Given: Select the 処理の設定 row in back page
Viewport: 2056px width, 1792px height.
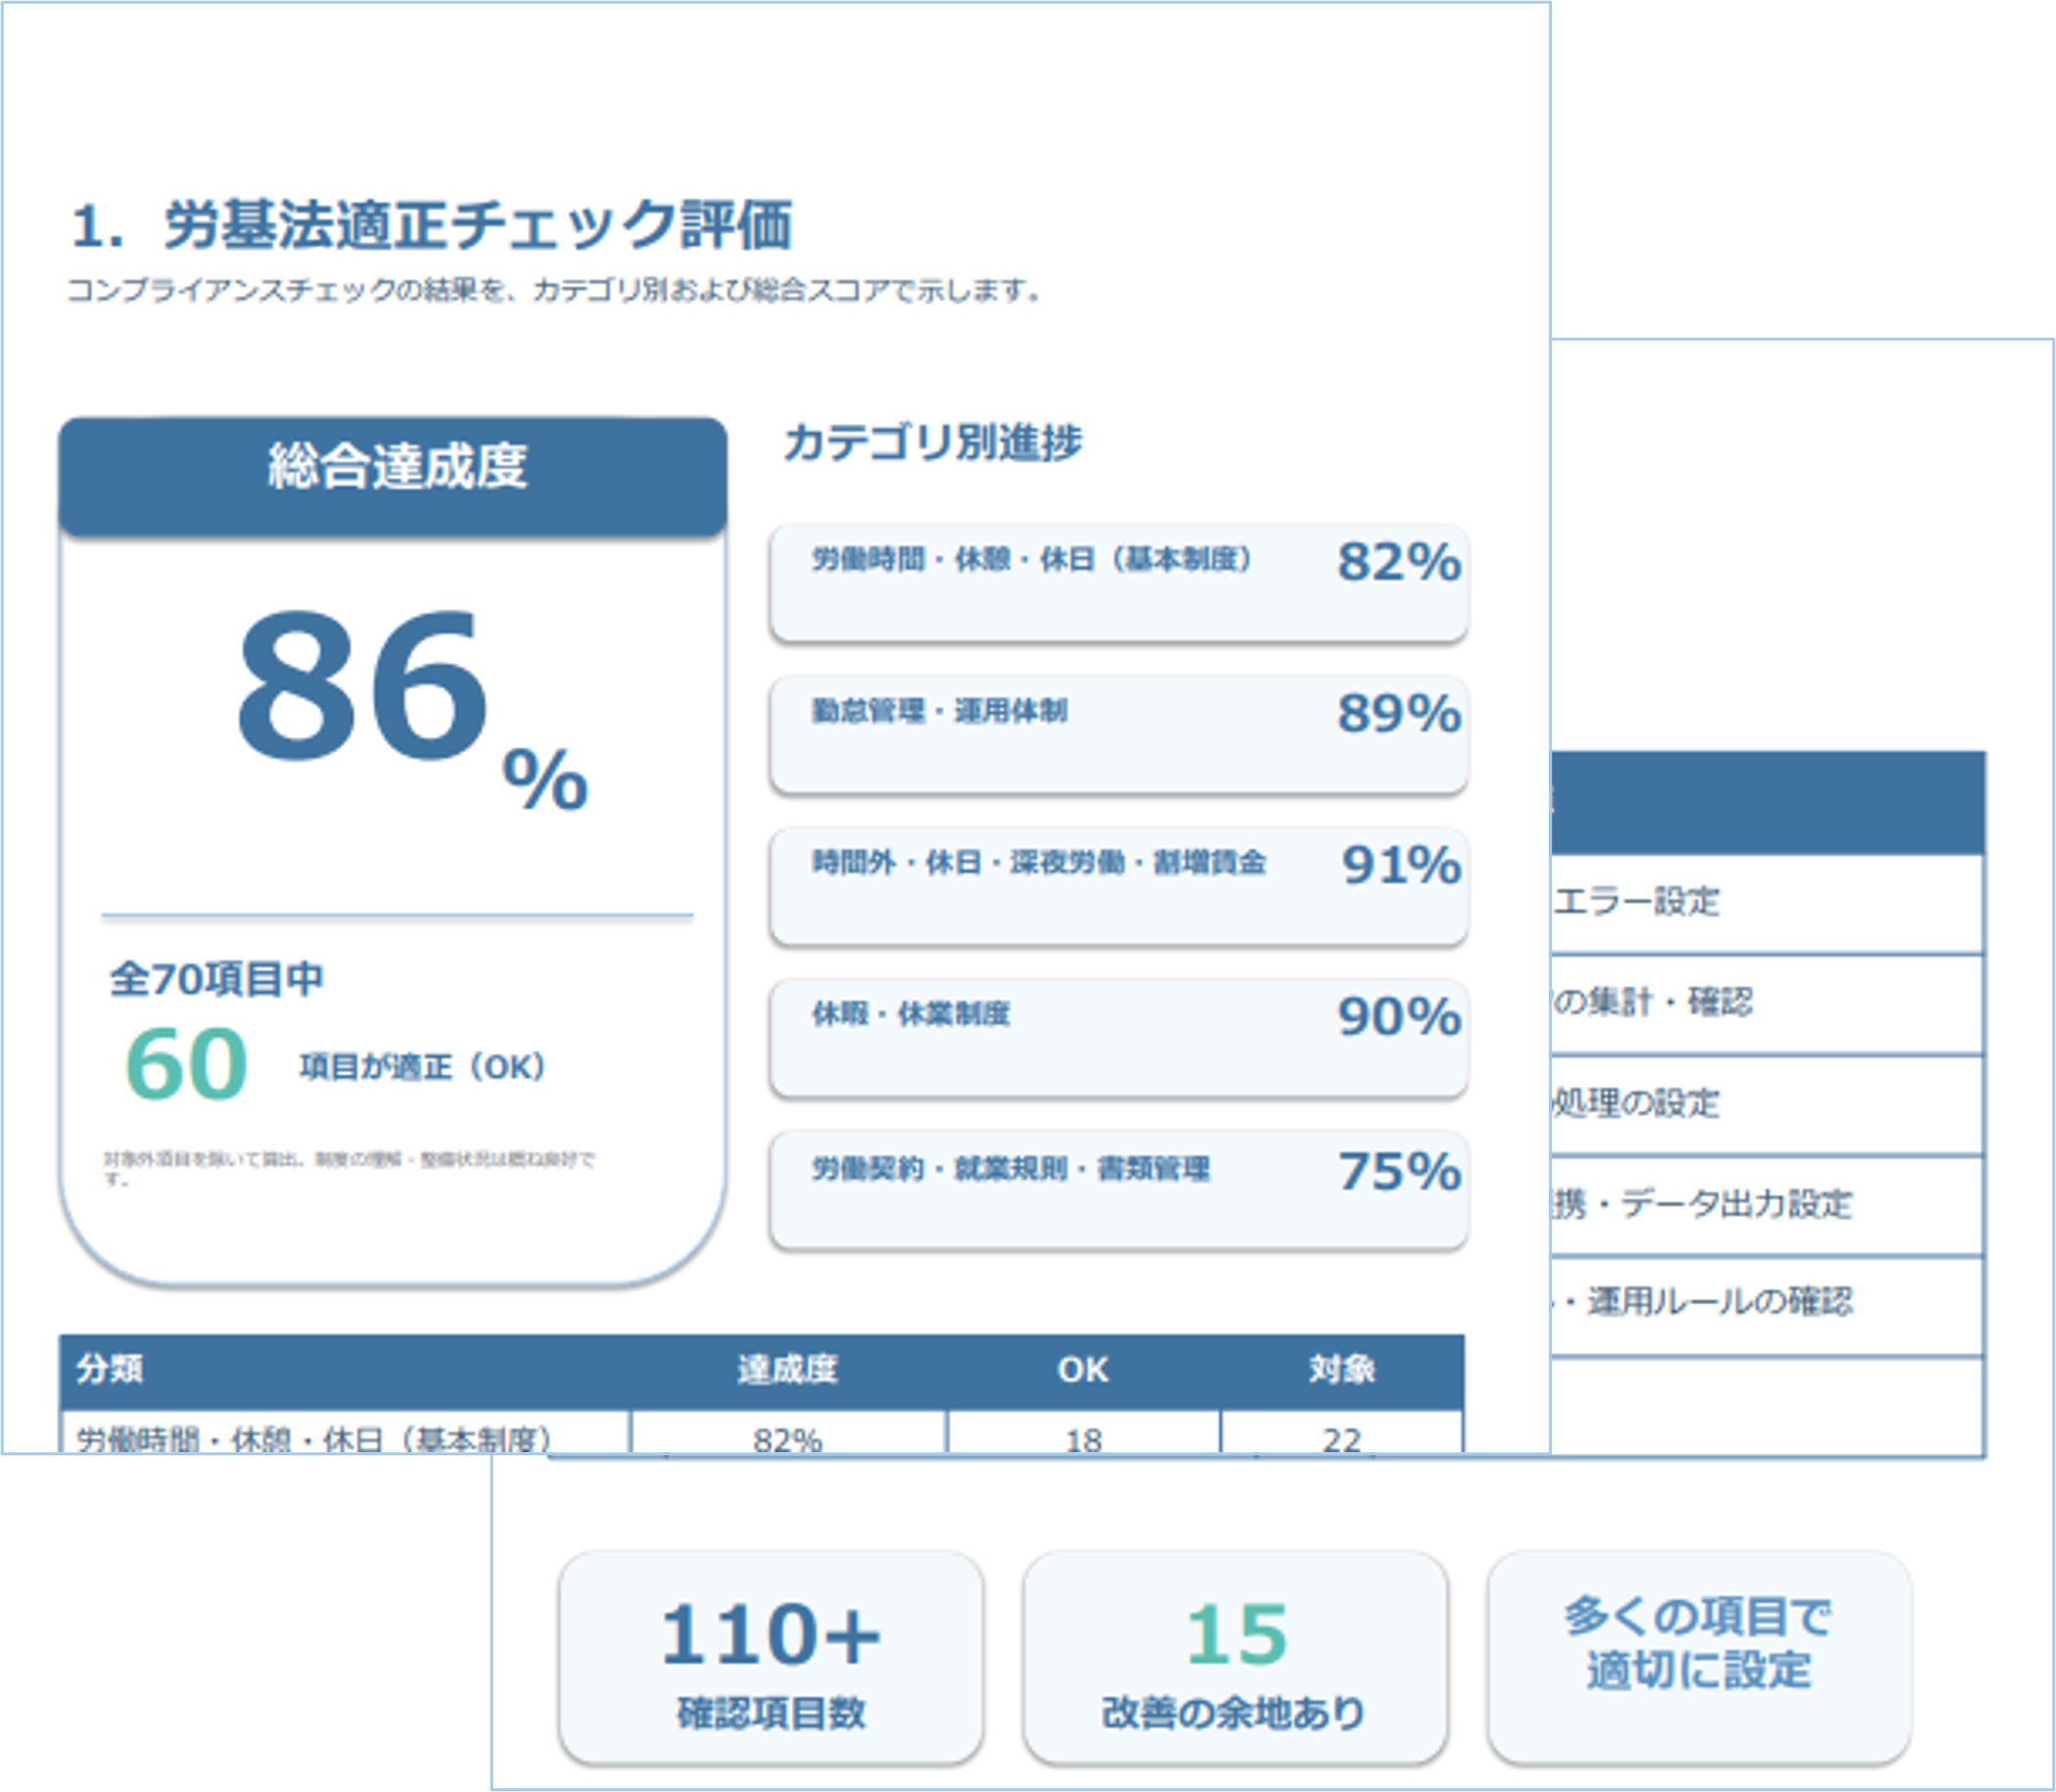Looking at the screenshot, I should pyautogui.click(x=1767, y=1105).
